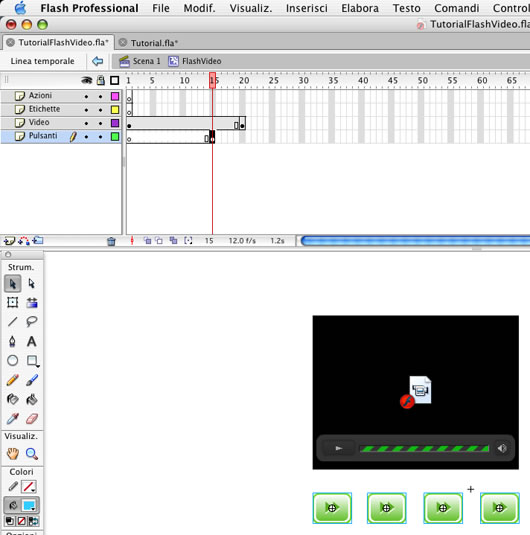Screen dimensions: 530x535
Task: Click the Delete Layer trash icon
Action: (111, 242)
